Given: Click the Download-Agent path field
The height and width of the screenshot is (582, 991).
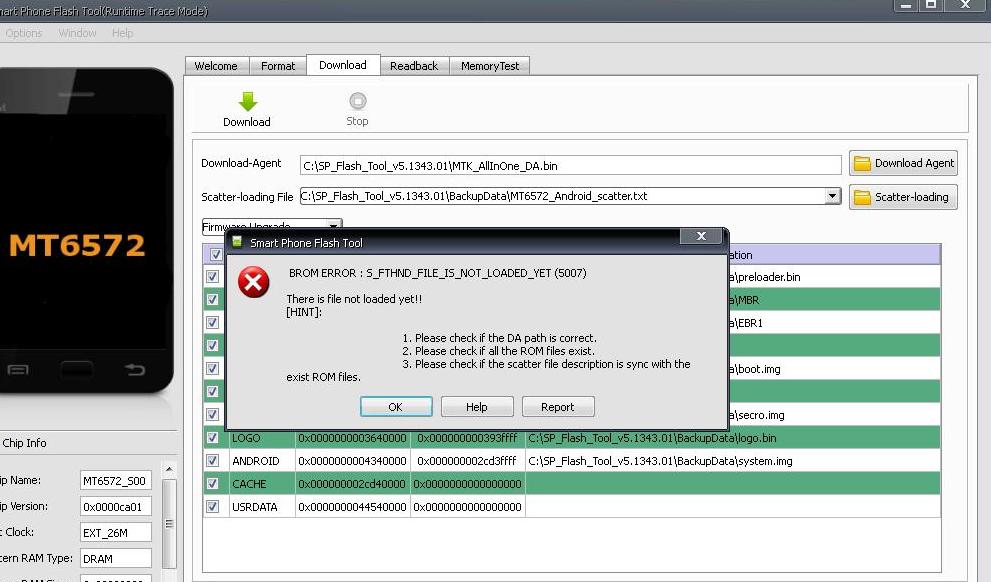Looking at the screenshot, I should click(570, 164).
